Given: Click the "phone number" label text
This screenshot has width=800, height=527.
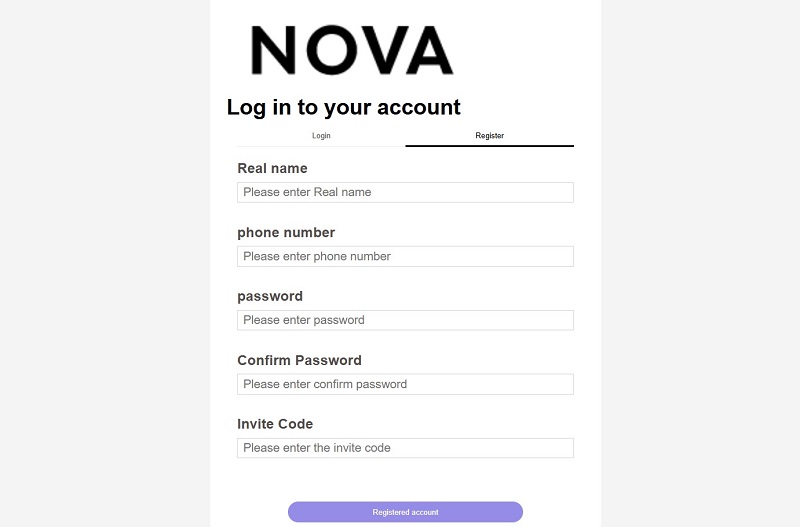Looking at the screenshot, I should click(286, 232).
